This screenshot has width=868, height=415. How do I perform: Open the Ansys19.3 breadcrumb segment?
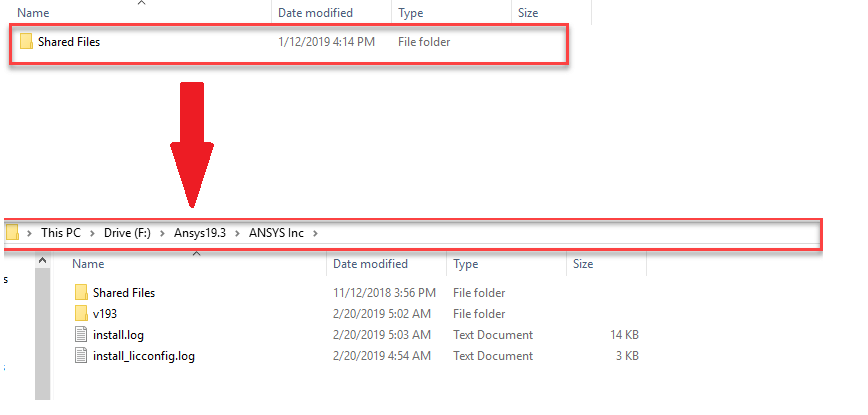point(200,233)
